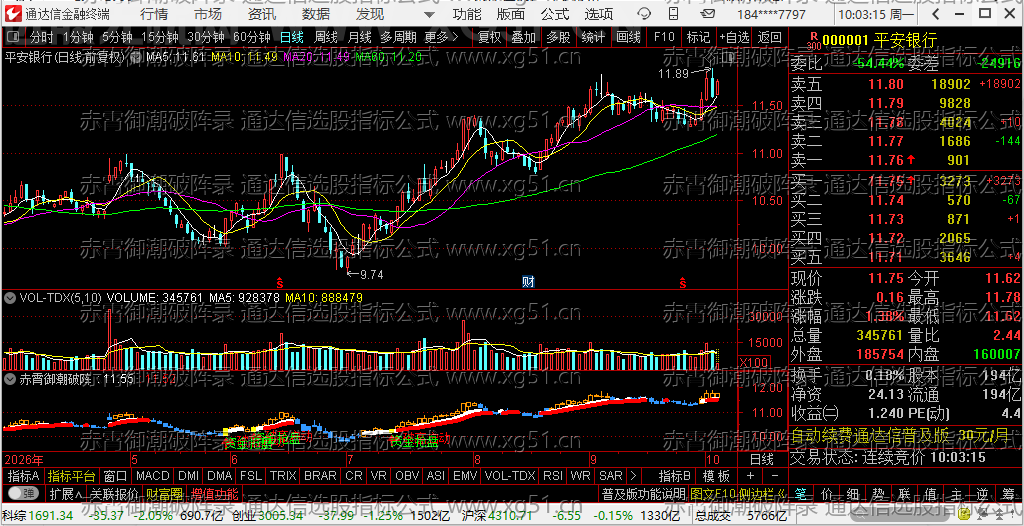Collapse the VOL-TDX indicator panel arrow
Viewport: 1024px width, 526px height.
tap(10, 298)
